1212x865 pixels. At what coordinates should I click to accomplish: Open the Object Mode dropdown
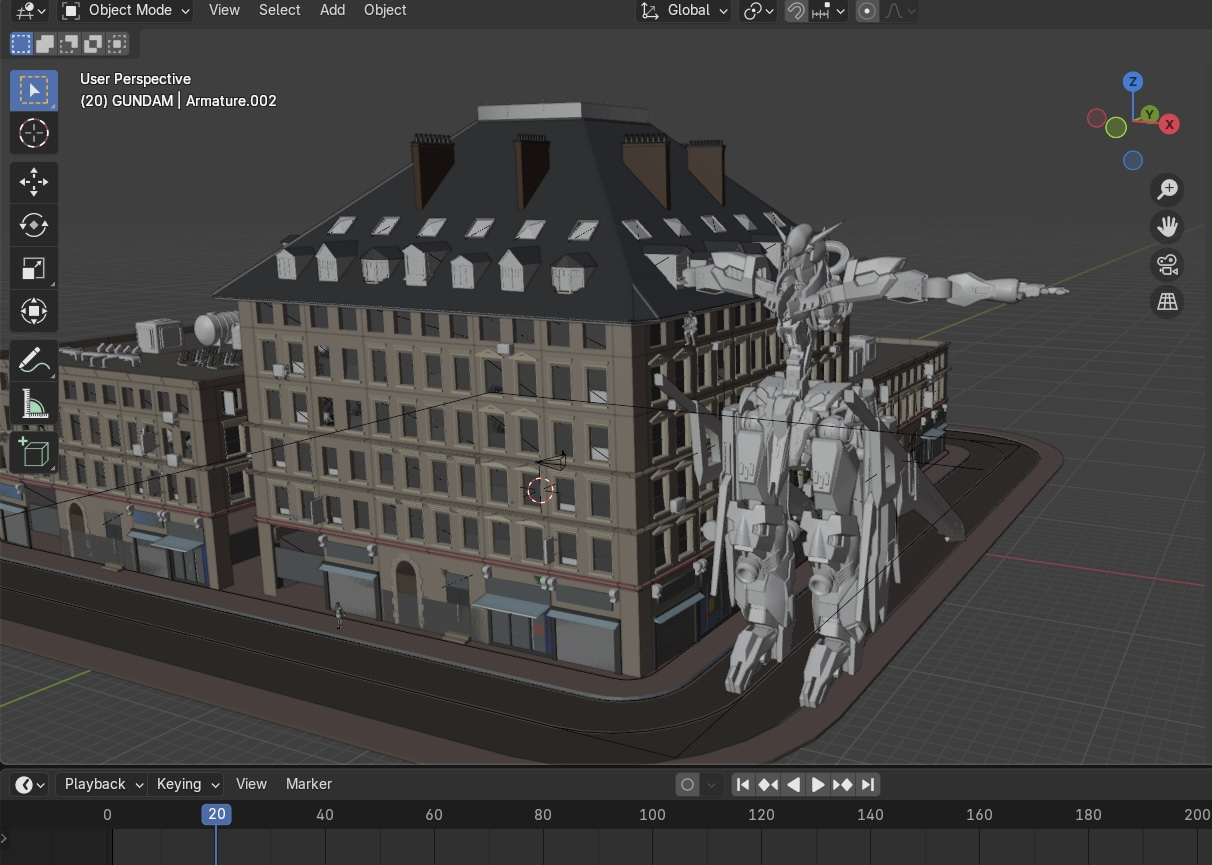(x=125, y=11)
